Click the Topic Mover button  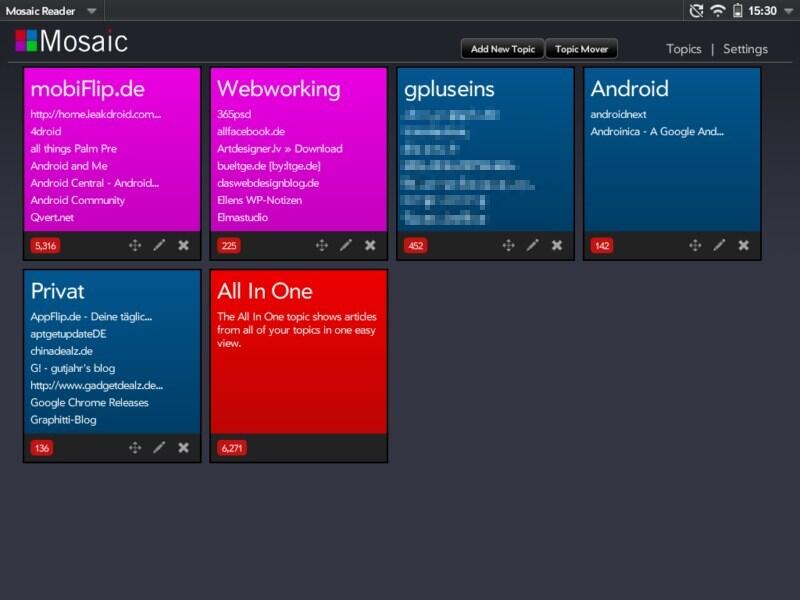pyautogui.click(x=581, y=49)
